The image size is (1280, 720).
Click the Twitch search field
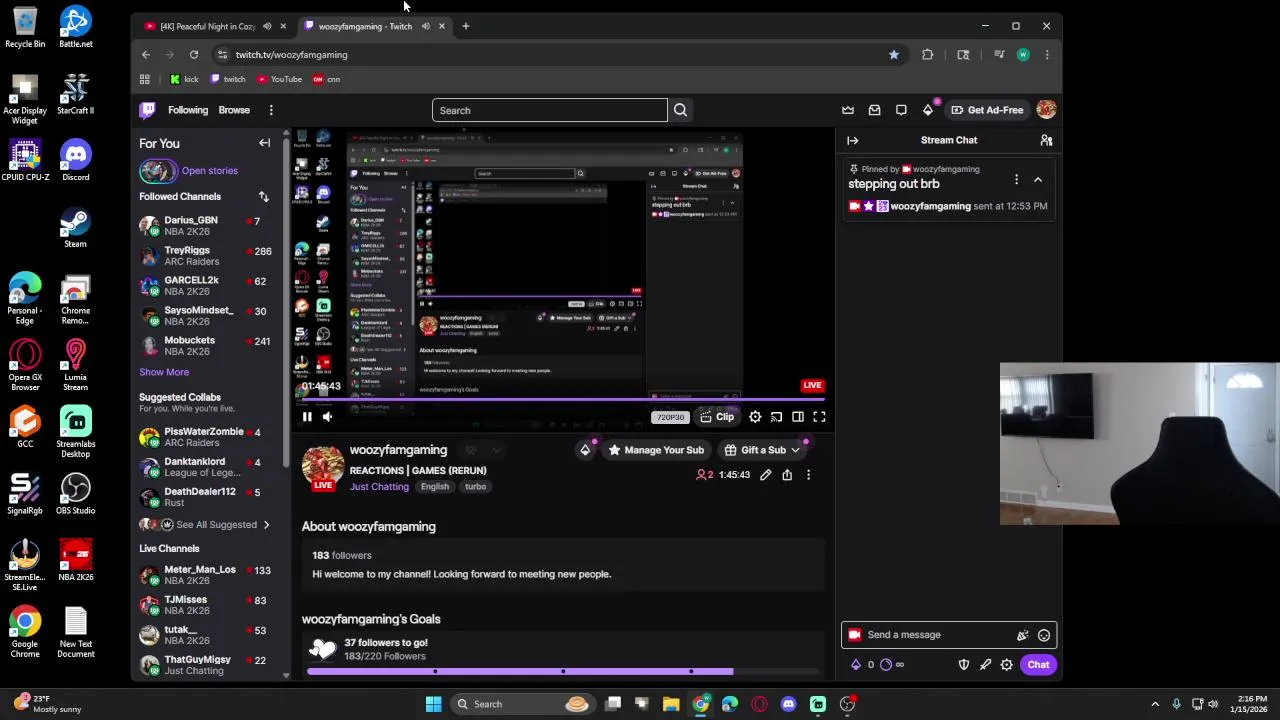(549, 110)
